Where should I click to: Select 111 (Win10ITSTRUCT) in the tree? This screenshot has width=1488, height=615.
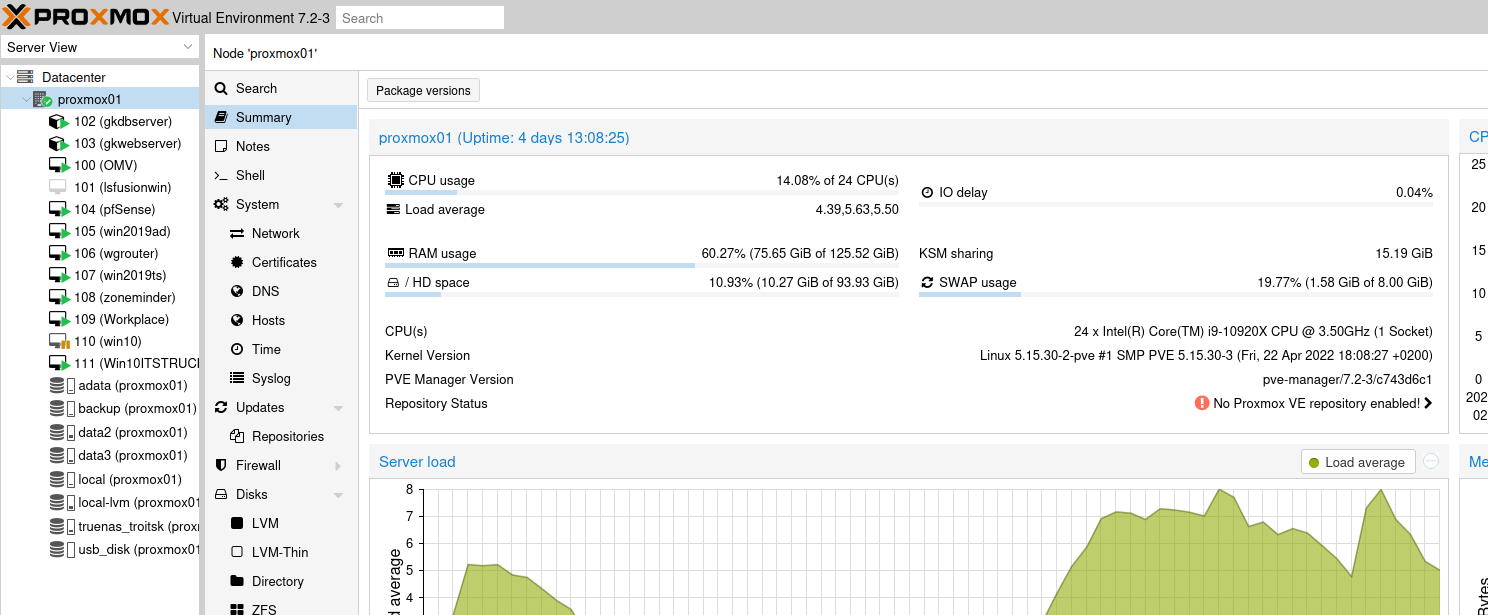pos(100,363)
